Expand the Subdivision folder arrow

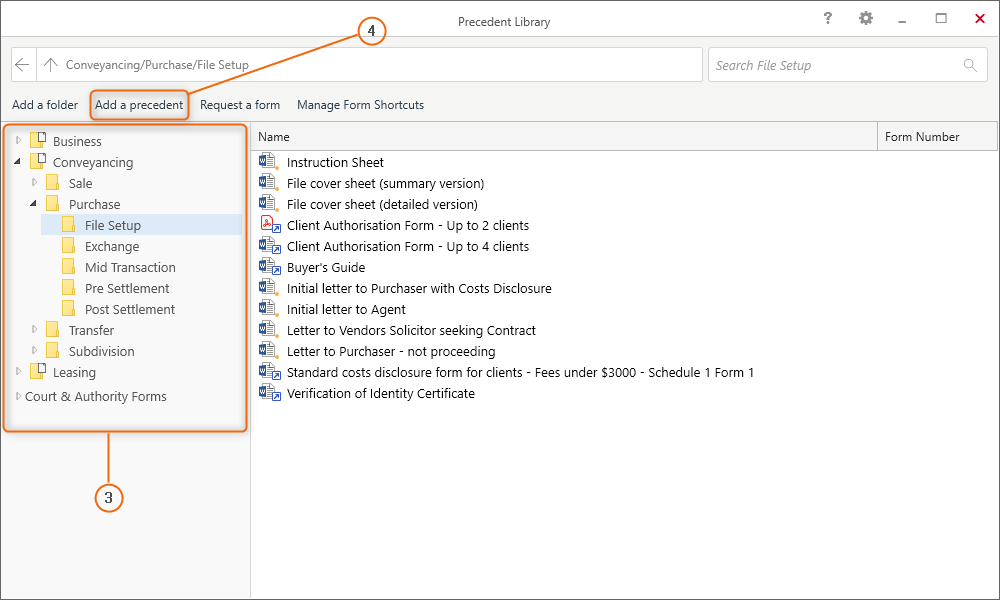(x=34, y=351)
